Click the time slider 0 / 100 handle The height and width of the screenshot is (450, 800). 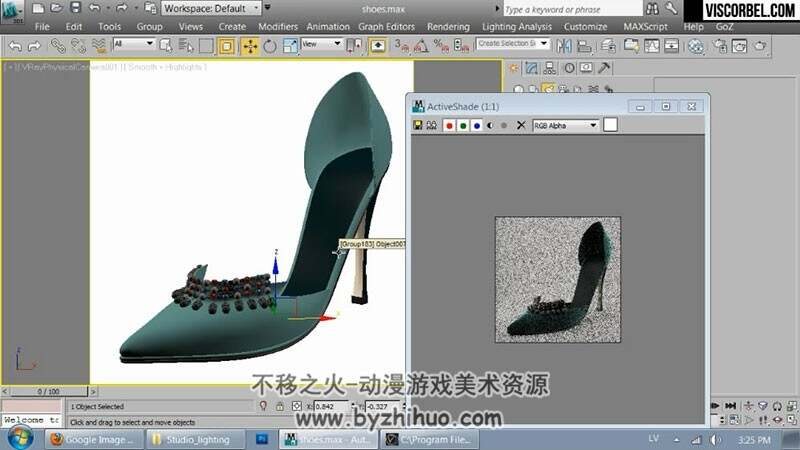48,391
